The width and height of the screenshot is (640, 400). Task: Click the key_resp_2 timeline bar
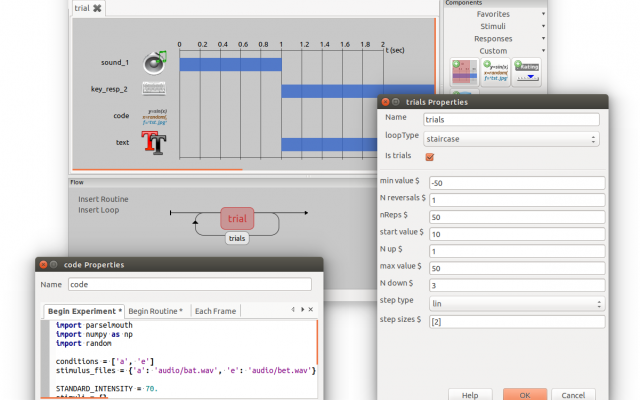click(x=358, y=91)
